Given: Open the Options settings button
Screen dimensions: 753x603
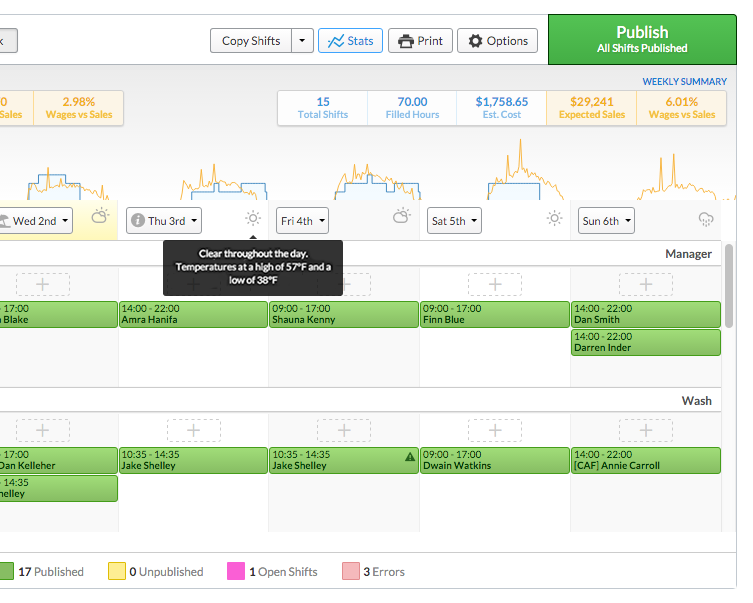Looking at the screenshot, I should pyautogui.click(x=497, y=41).
